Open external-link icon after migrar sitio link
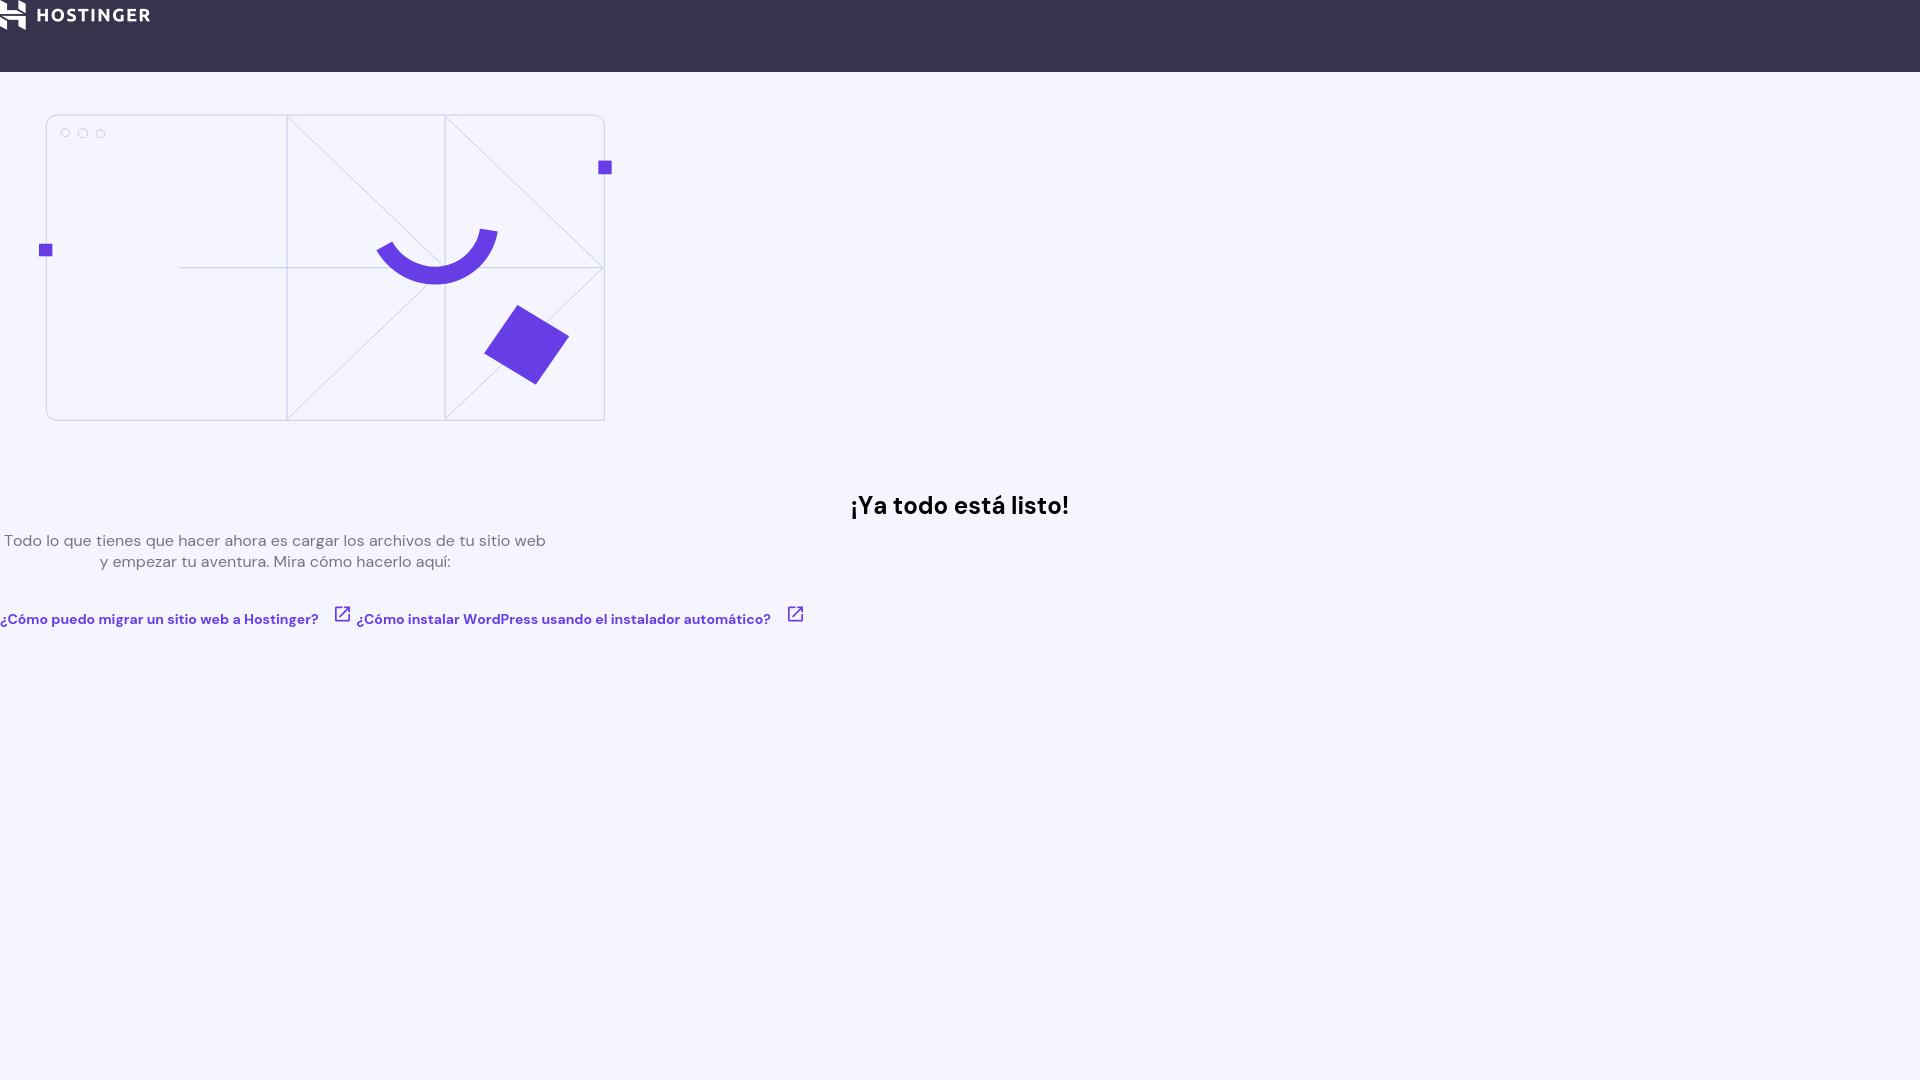 [342, 614]
